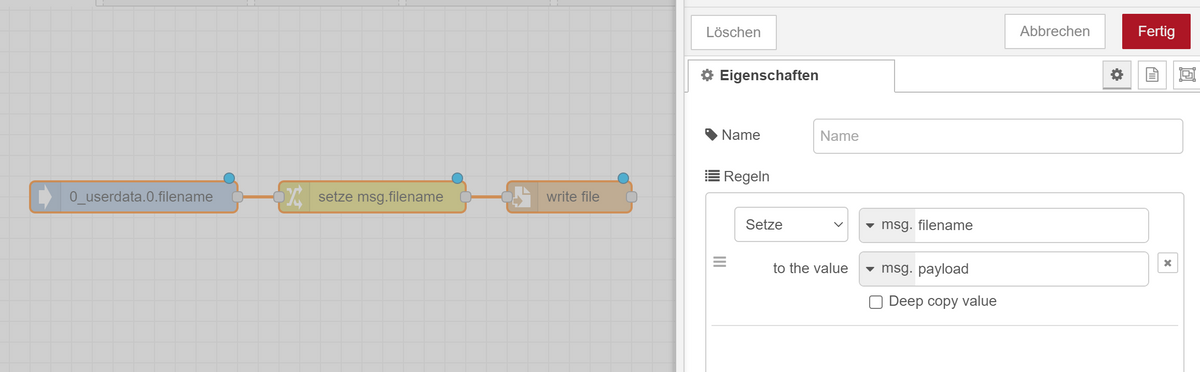Remove the rule with x button
Screen dimensions: 1200x372
coord(1167,262)
